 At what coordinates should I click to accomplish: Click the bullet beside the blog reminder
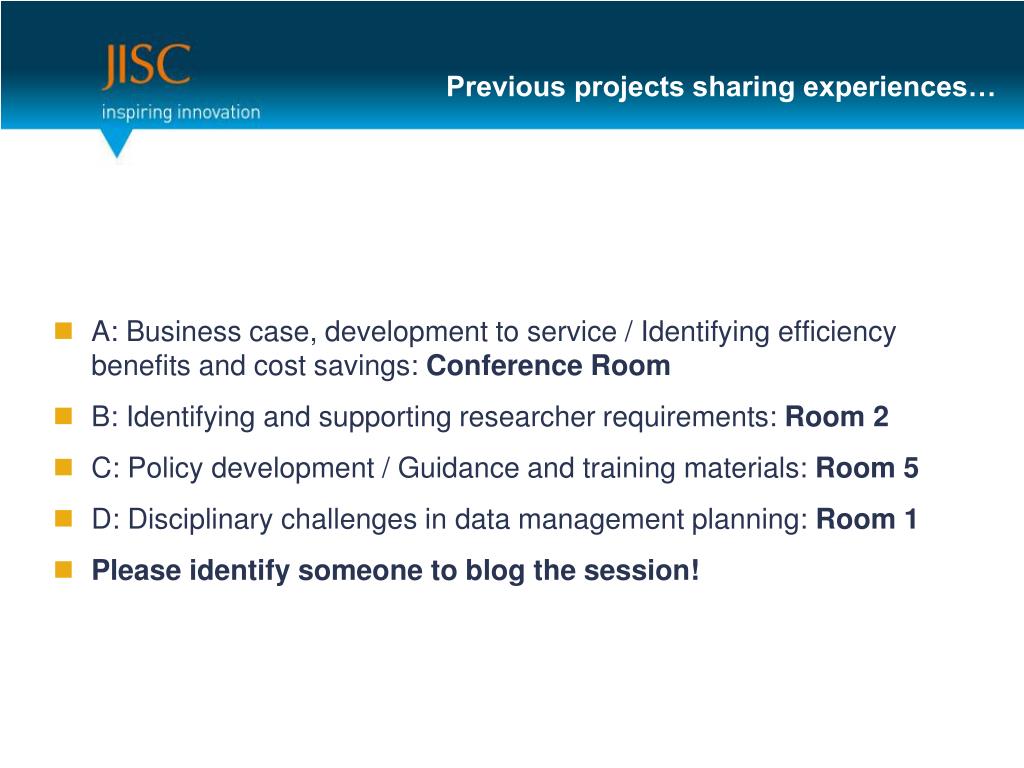click(63, 569)
